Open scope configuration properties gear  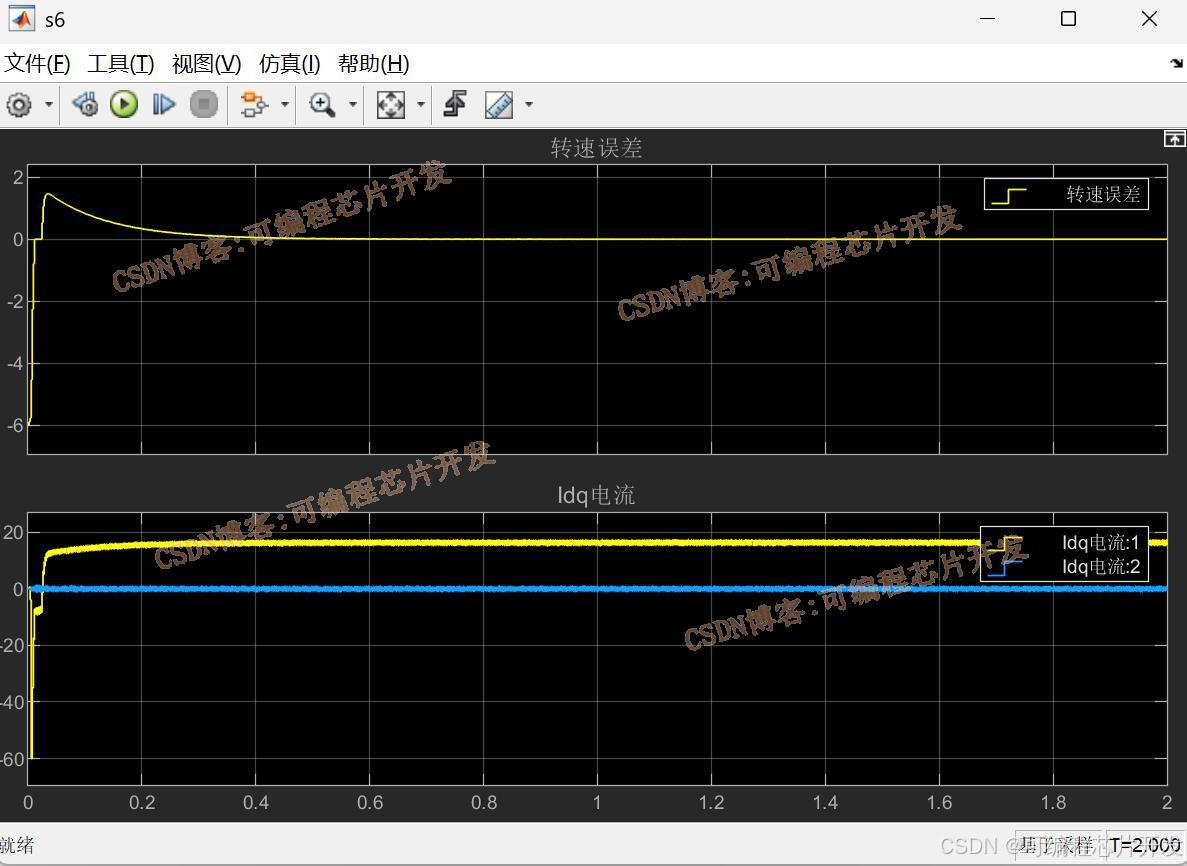click(x=19, y=104)
